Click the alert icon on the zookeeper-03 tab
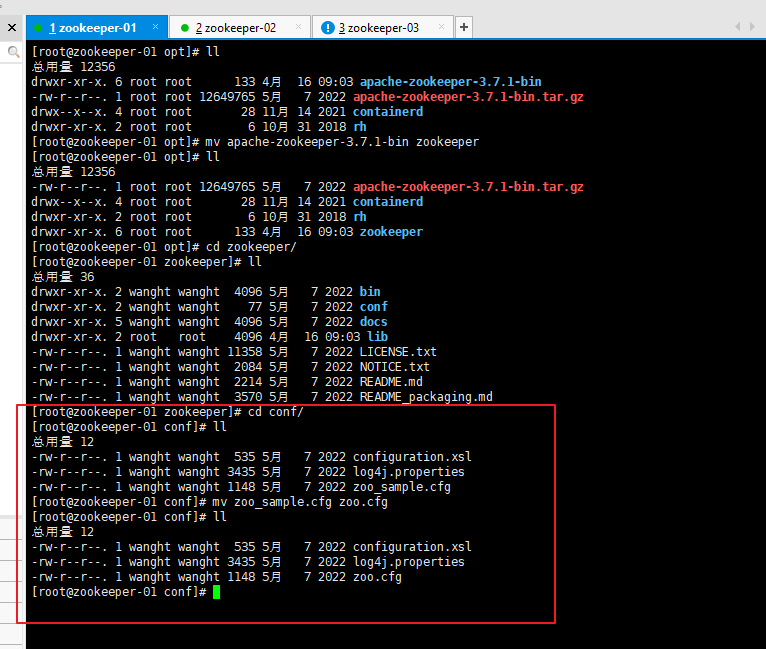766x649 pixels. (x=327, y=28)
